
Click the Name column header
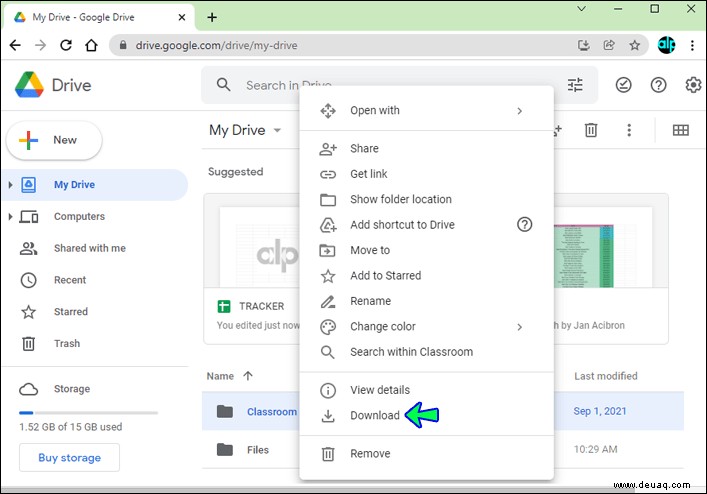coord(220,376)
